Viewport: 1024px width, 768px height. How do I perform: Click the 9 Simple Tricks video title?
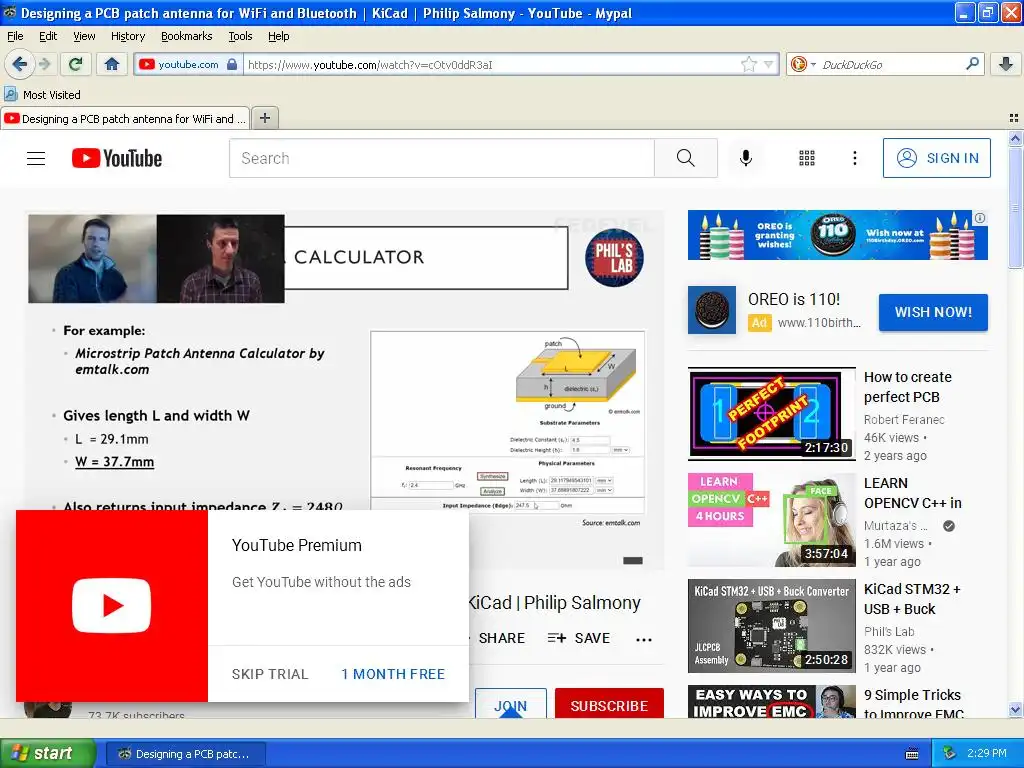(913, 704)
